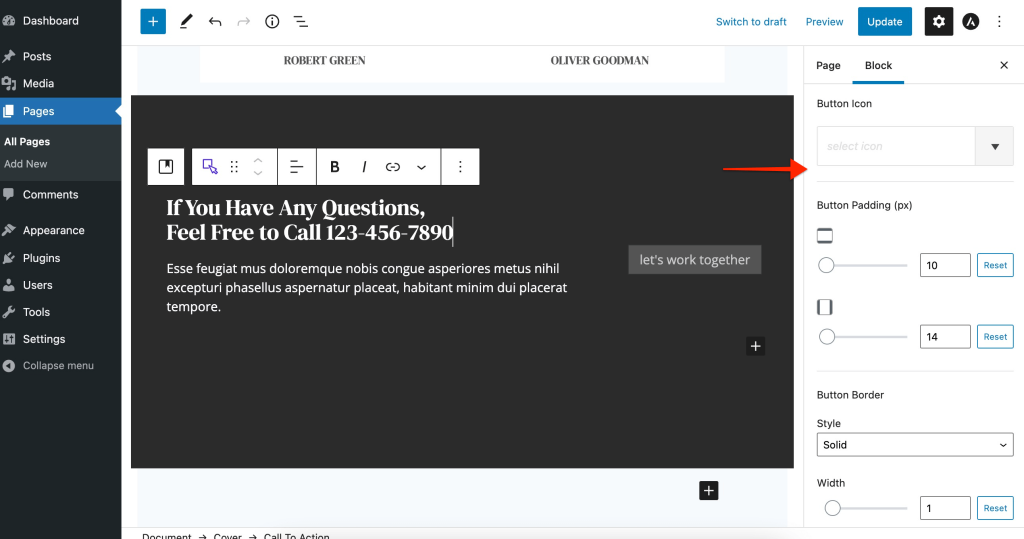The width and height of the screenshot is (1024, 539).
Task: Click the Switch to draft link
Action: [751, 21]
